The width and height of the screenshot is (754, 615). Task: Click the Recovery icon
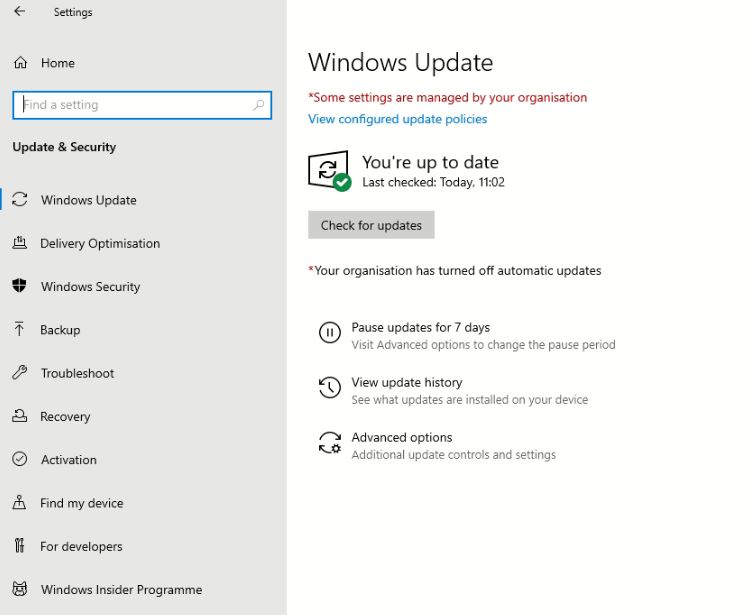tap(19, 416)
